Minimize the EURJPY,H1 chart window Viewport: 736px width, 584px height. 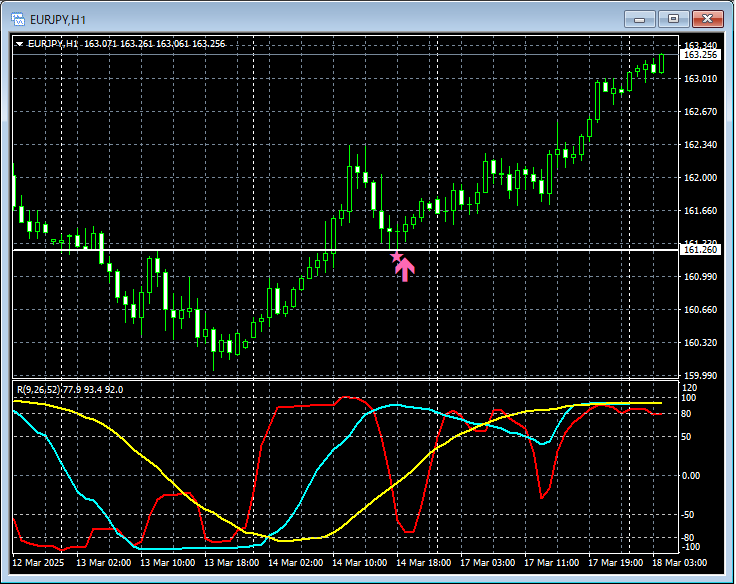pyautogui.click(x=639, y=19)
